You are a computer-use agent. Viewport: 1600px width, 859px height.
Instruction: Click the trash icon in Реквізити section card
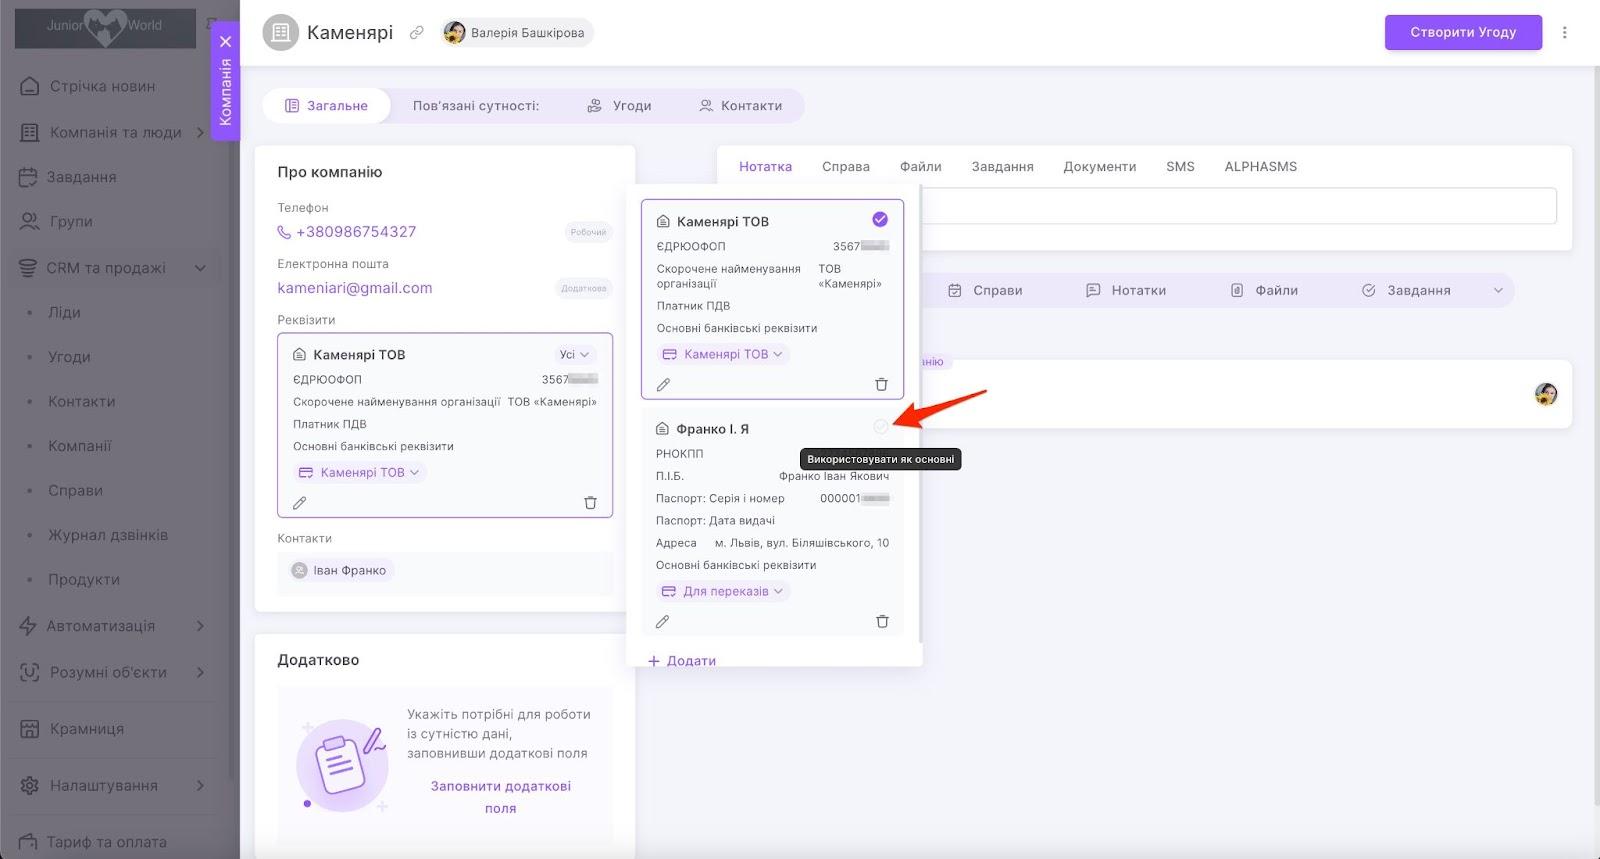point(590,503)
